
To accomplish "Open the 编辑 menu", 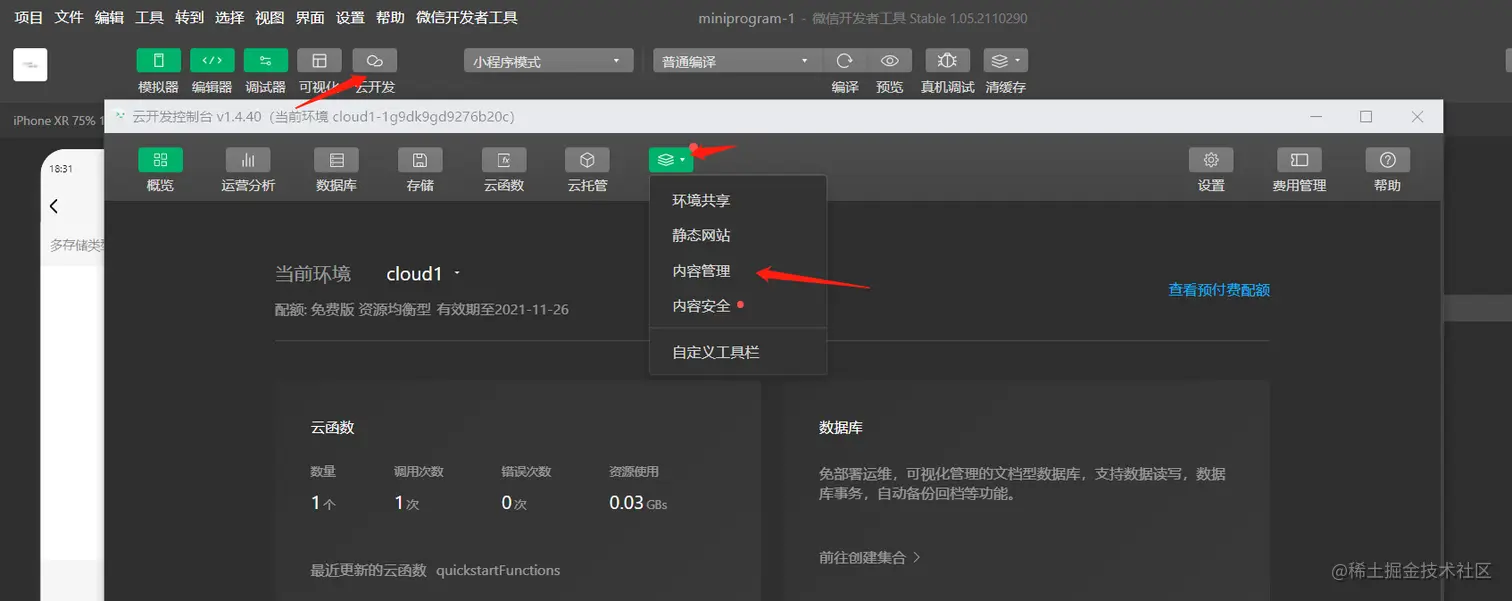I will [x=109, y=18].
